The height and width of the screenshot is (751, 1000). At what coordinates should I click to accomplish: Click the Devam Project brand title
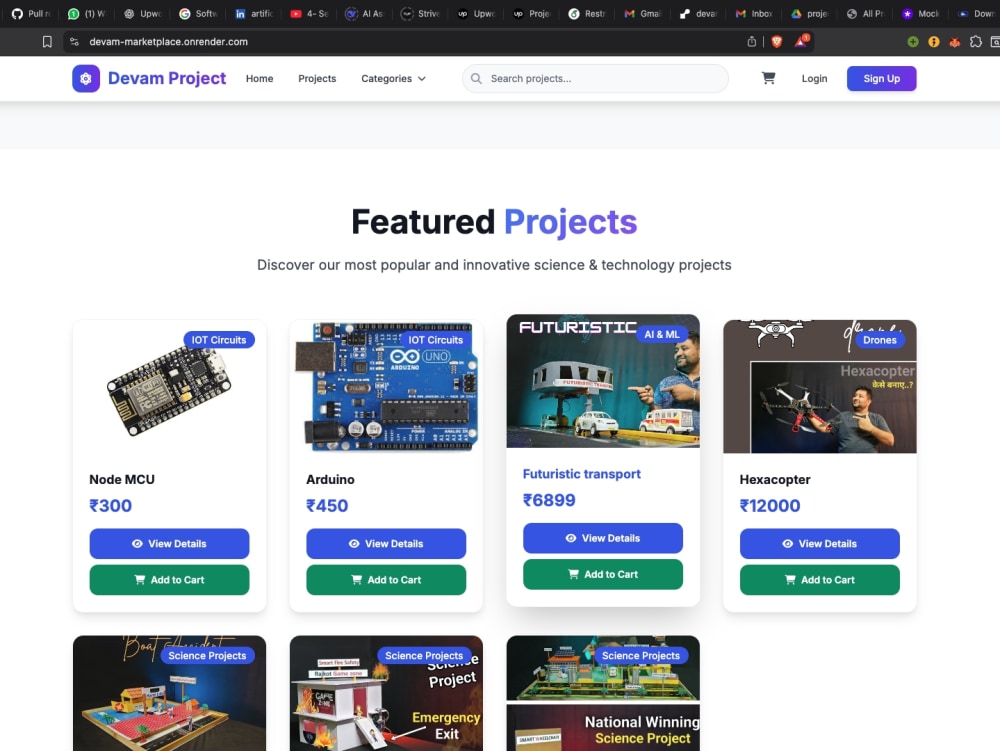coord(166,78)
